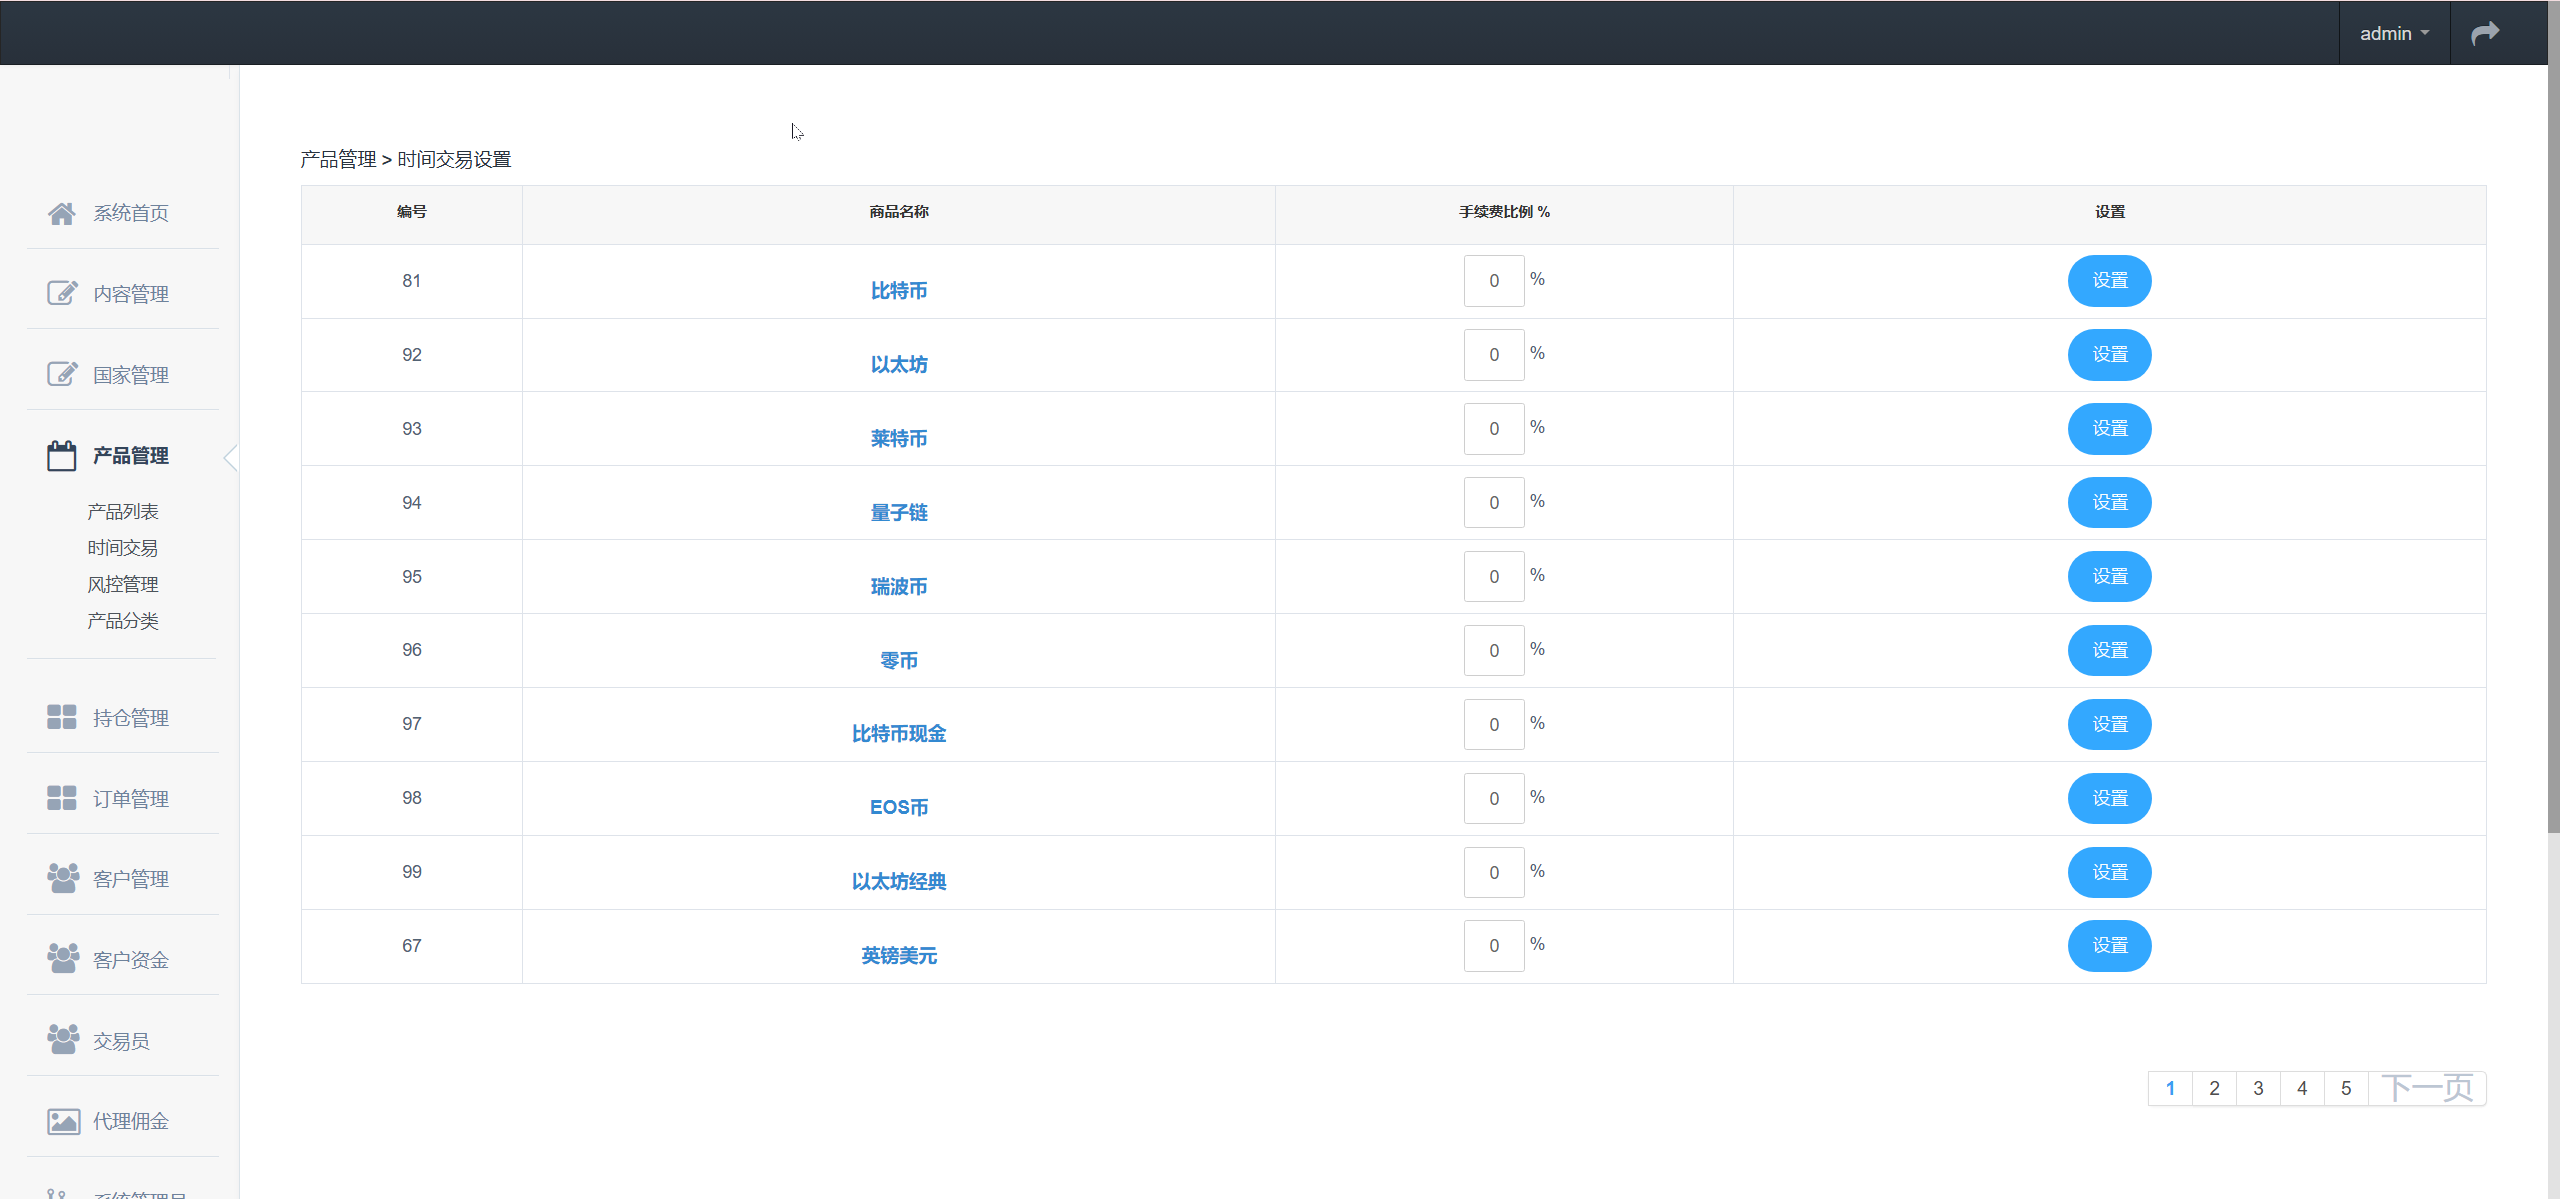Expand the 订单管理 menu section
This screenshot has width=2560, height=1199.
coord(130,798)
